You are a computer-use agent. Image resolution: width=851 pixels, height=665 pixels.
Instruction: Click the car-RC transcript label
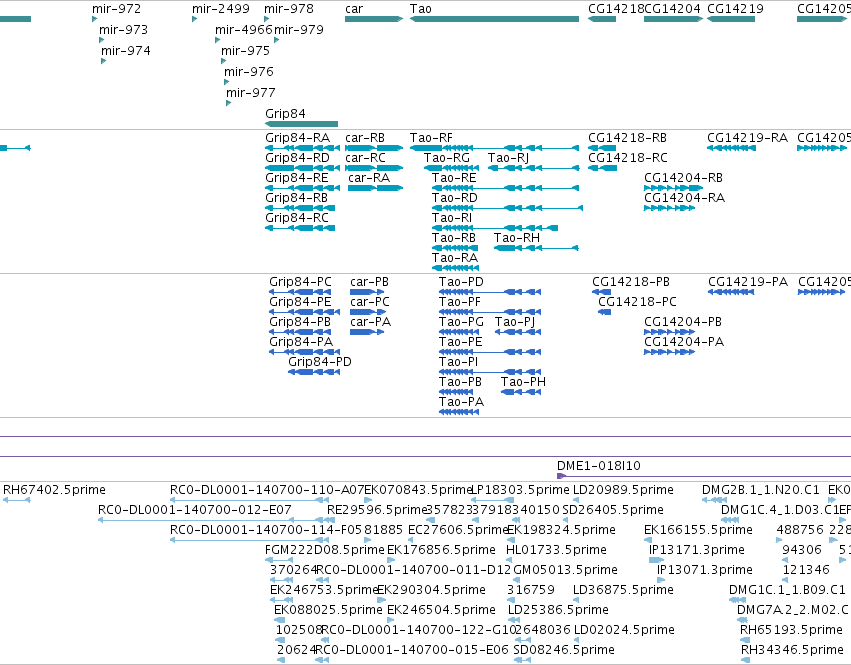(x=365, y=157)
